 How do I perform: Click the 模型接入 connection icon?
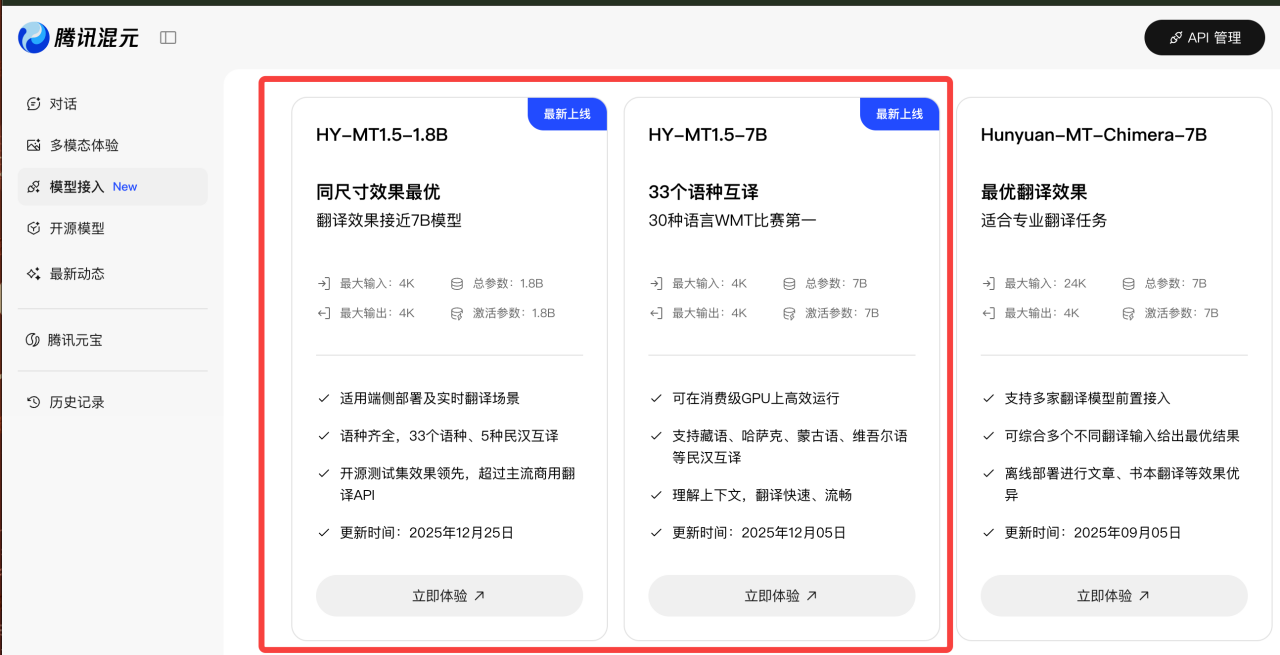pos(33,187)
